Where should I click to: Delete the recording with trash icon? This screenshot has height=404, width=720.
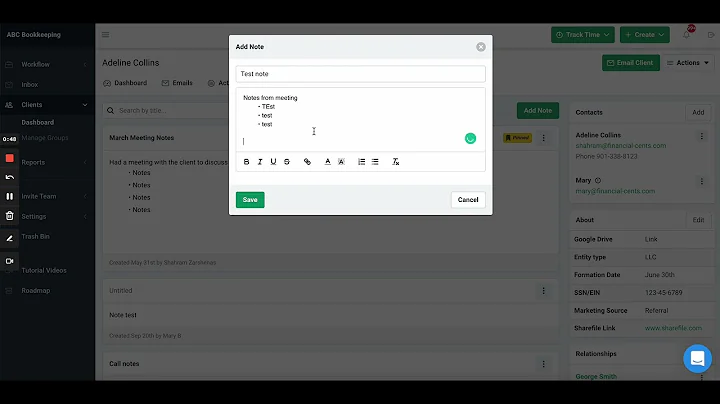(x=10, y=216)
